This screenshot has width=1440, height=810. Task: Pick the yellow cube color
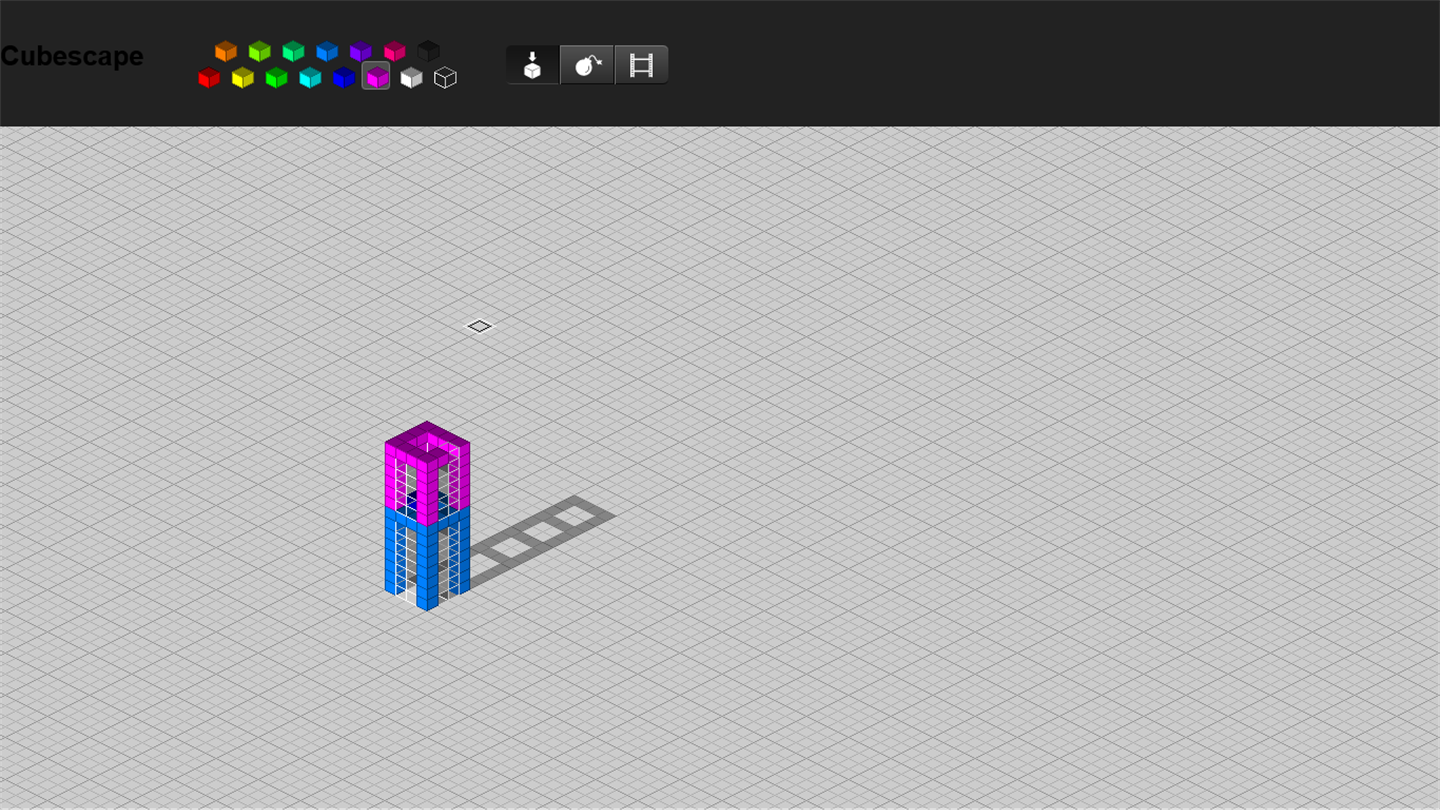point(243,77)
